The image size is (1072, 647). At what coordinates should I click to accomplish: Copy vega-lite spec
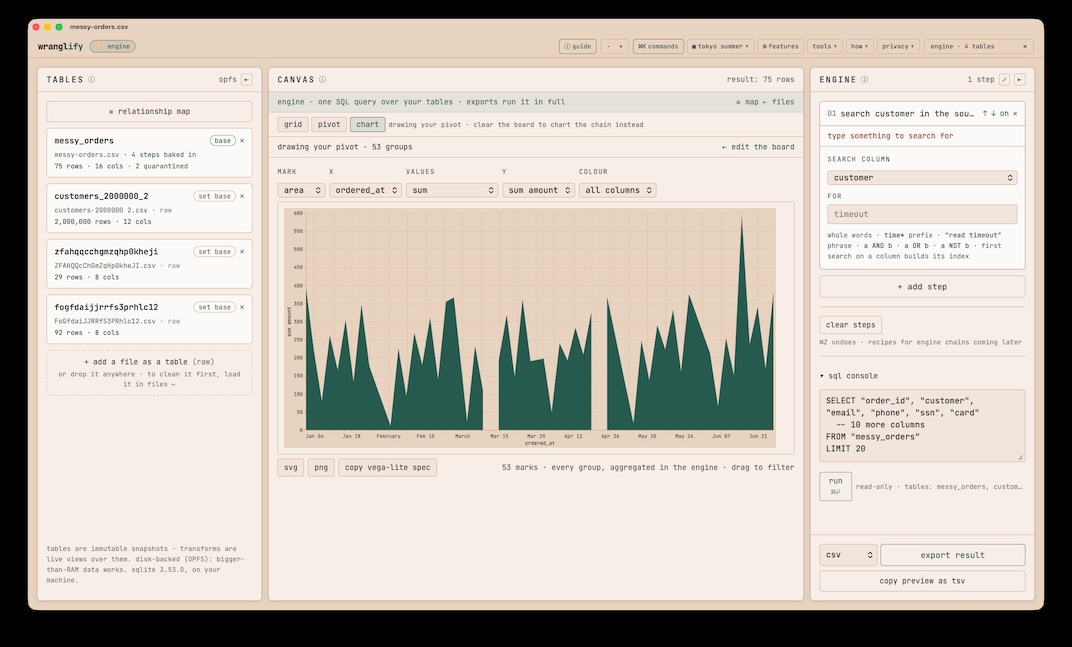[388, 467]
